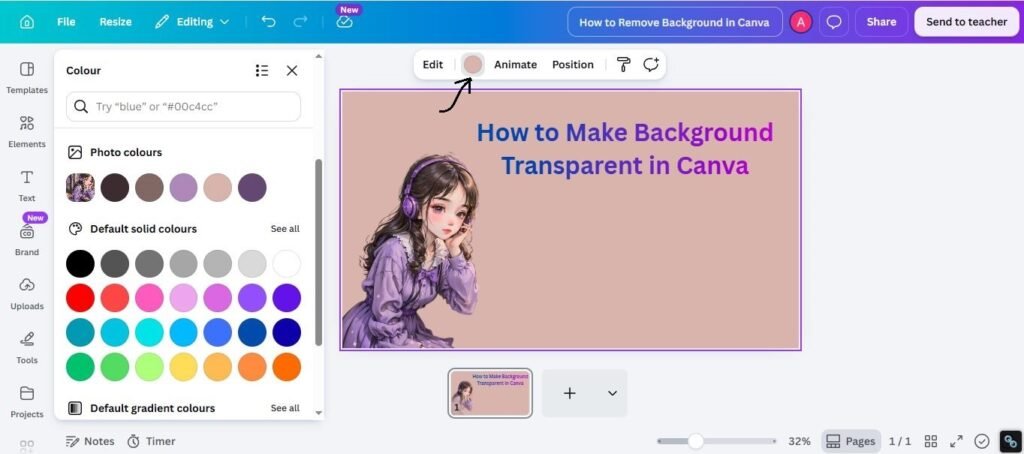Choose the deep violet solid colour
This screenshot has width=1024, height=454.
pos(286,298)
